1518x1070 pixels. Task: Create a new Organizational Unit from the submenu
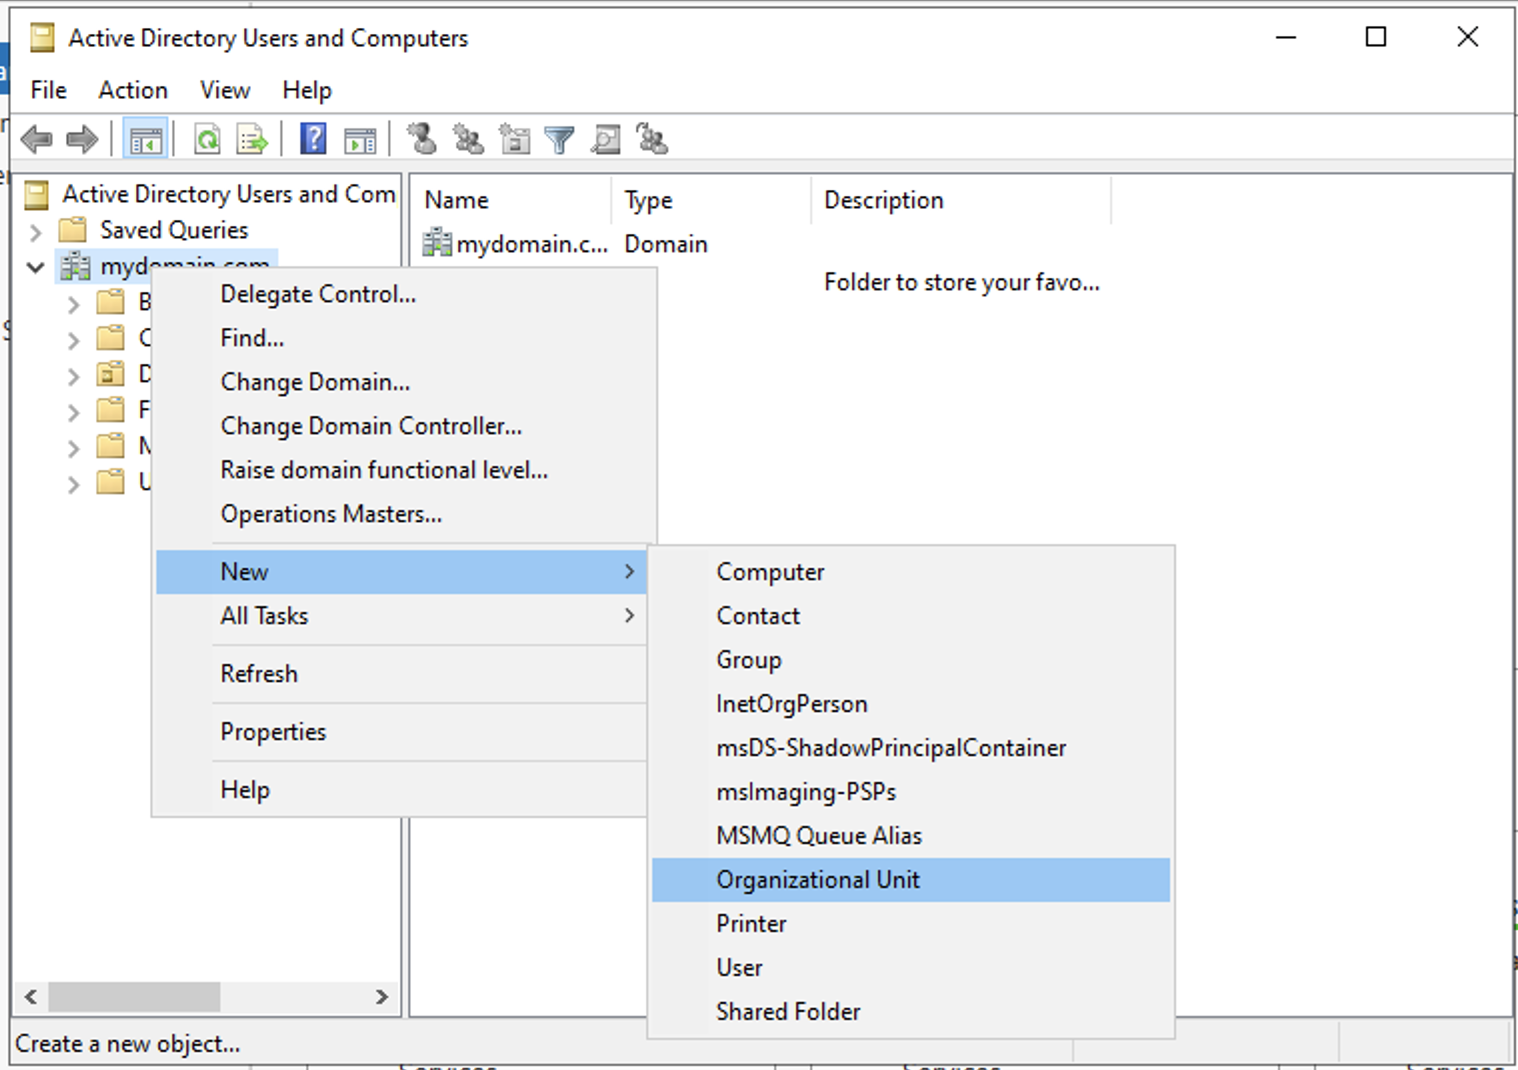[911, 880]
